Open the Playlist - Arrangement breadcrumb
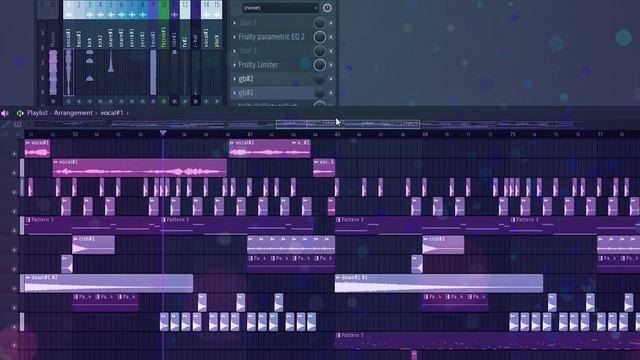 coord(60,113)
